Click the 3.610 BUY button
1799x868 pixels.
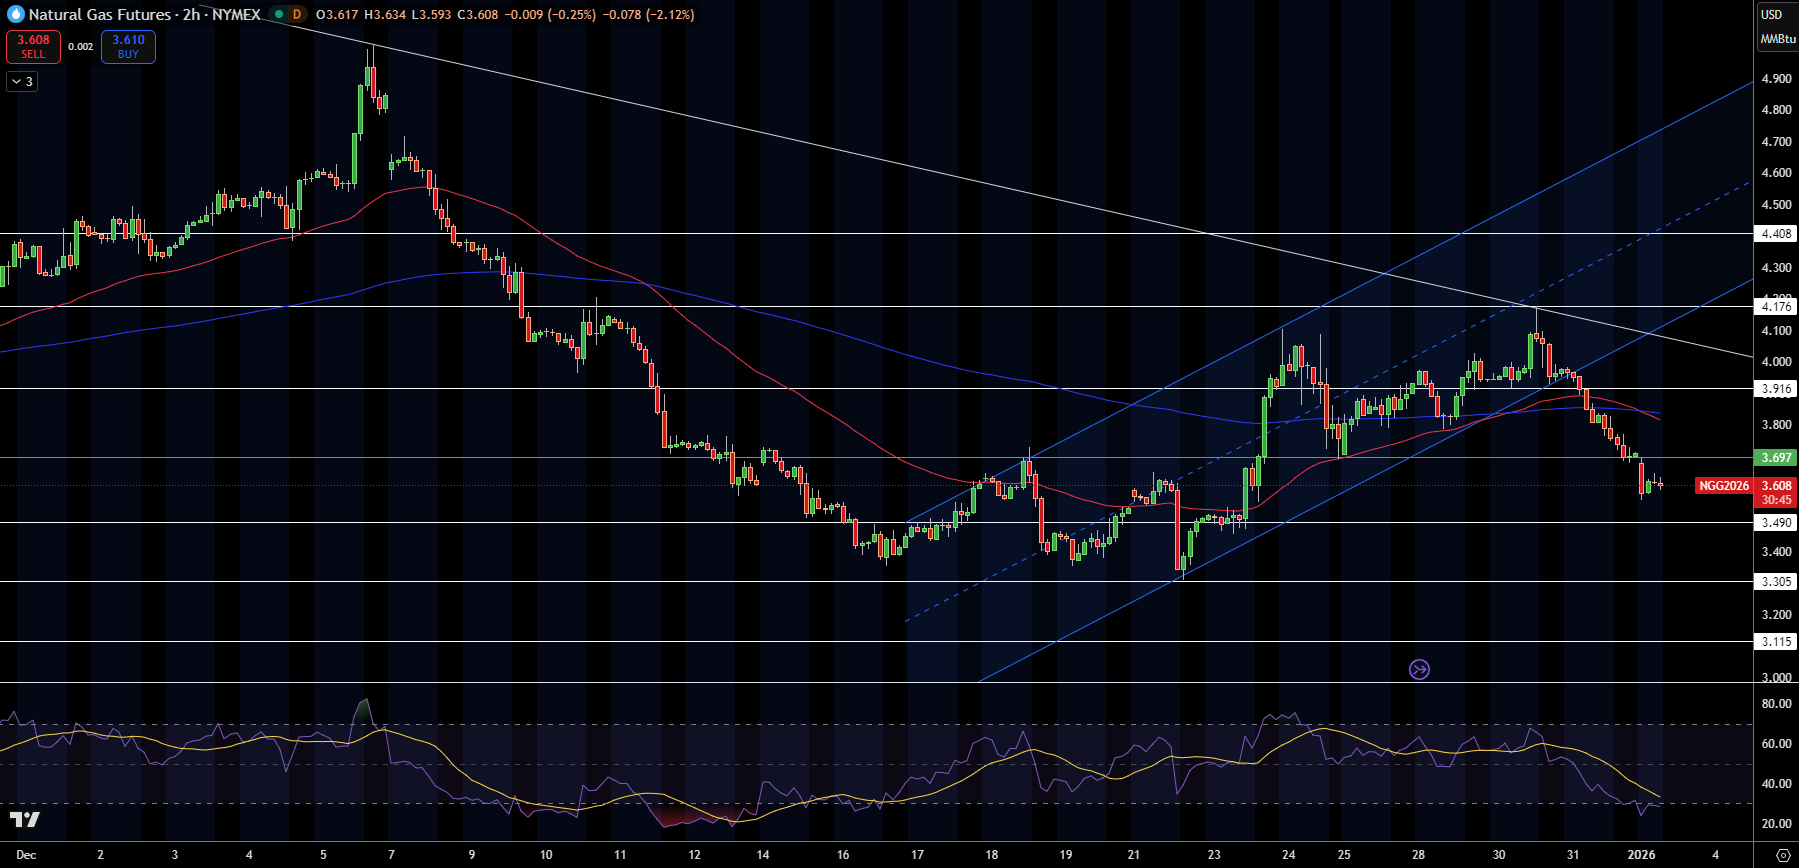[128, 46]
